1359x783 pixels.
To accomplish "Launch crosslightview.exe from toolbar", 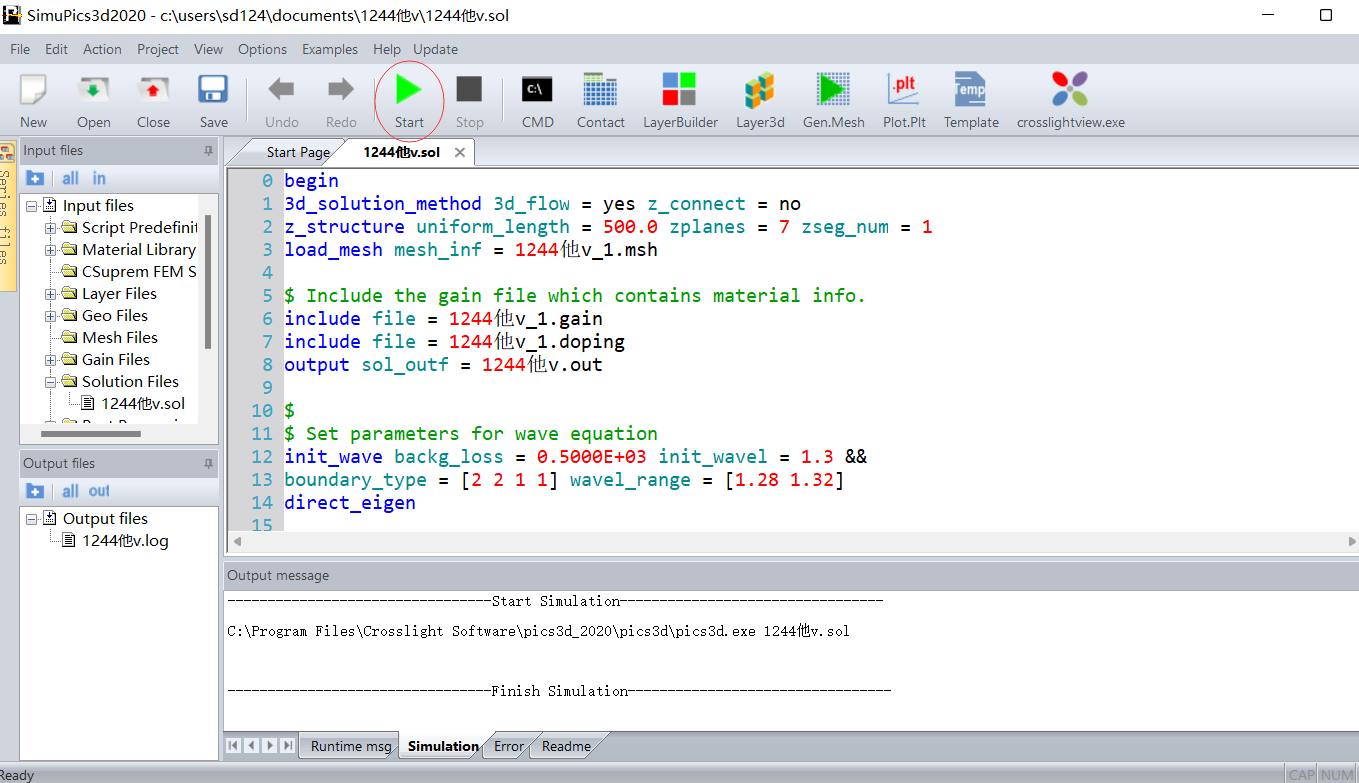I will tap(1070, 91).
